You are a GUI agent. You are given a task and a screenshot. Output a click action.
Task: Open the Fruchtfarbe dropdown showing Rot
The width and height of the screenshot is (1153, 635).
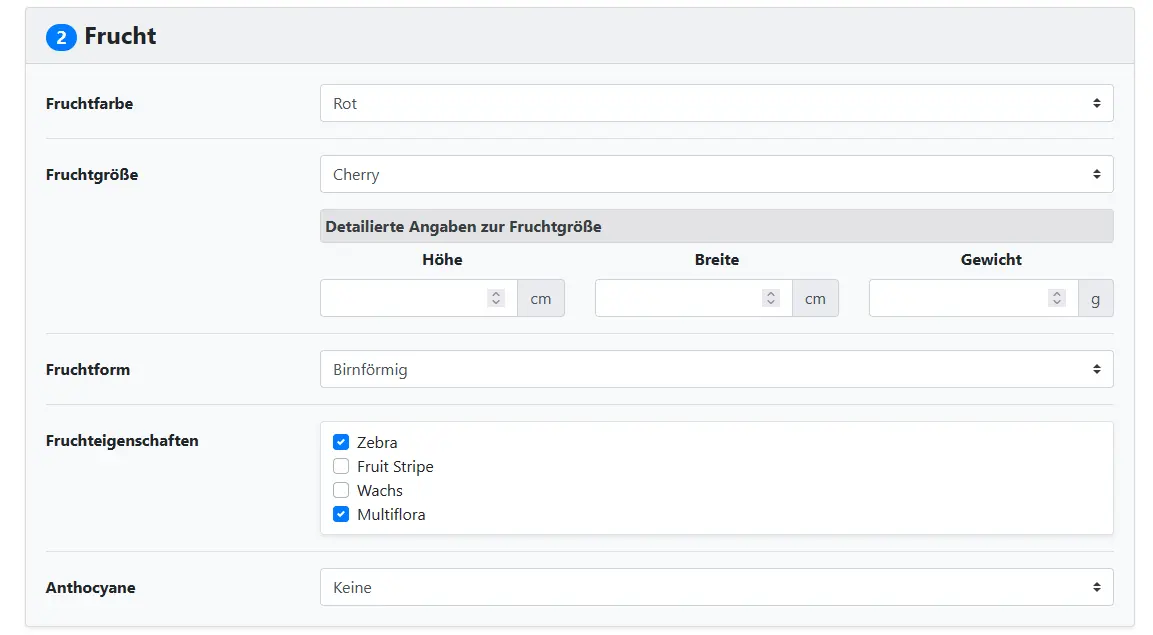716,103
